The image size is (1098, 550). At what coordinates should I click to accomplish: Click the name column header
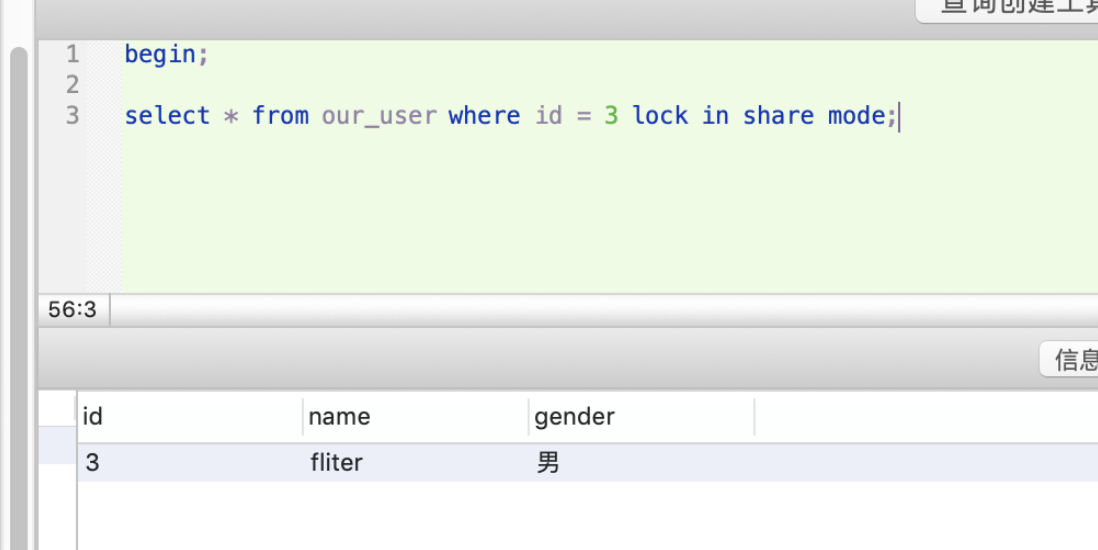pos(339,416)
